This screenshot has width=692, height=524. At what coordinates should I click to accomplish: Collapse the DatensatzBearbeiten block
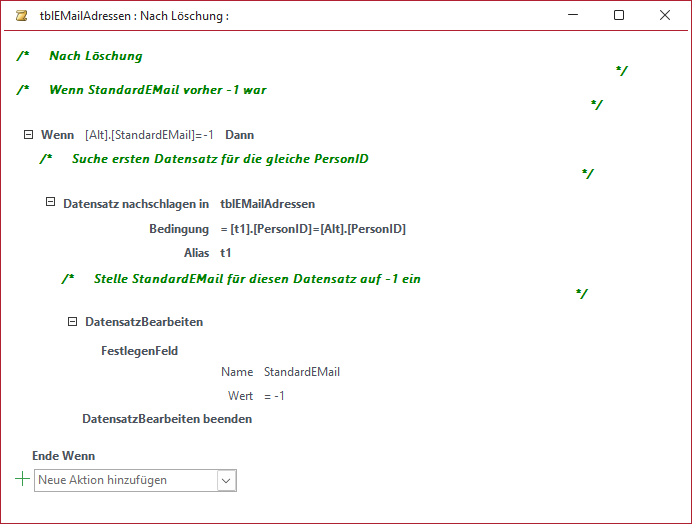pos(72,322)
